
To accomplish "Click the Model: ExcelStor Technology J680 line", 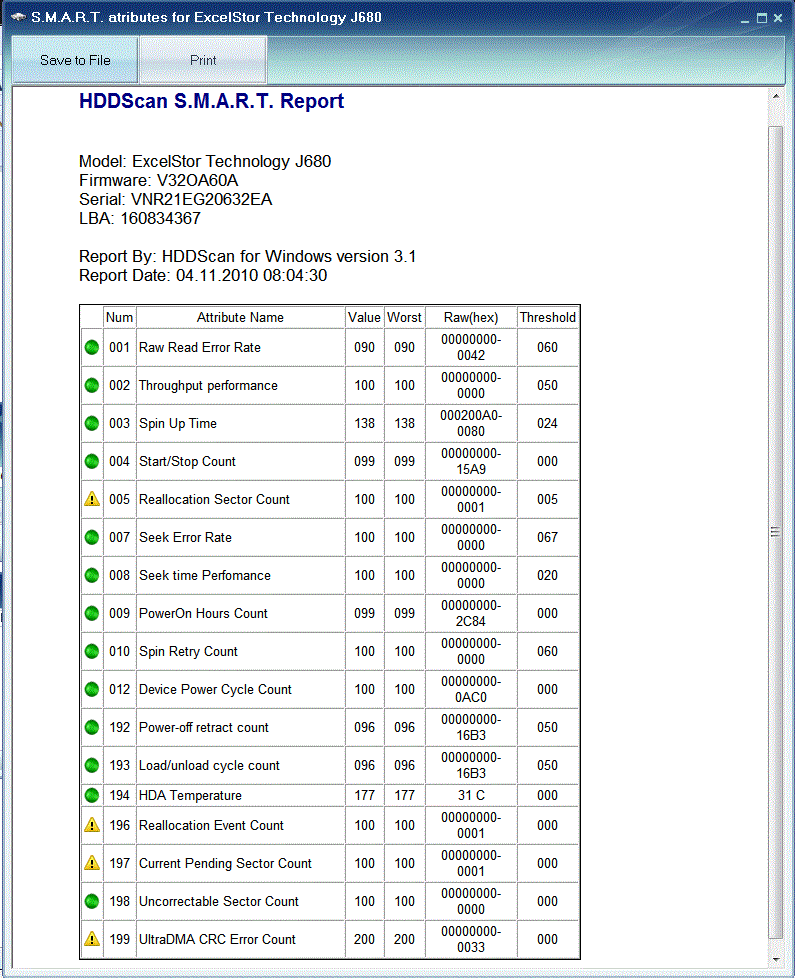I will [205, 162].
